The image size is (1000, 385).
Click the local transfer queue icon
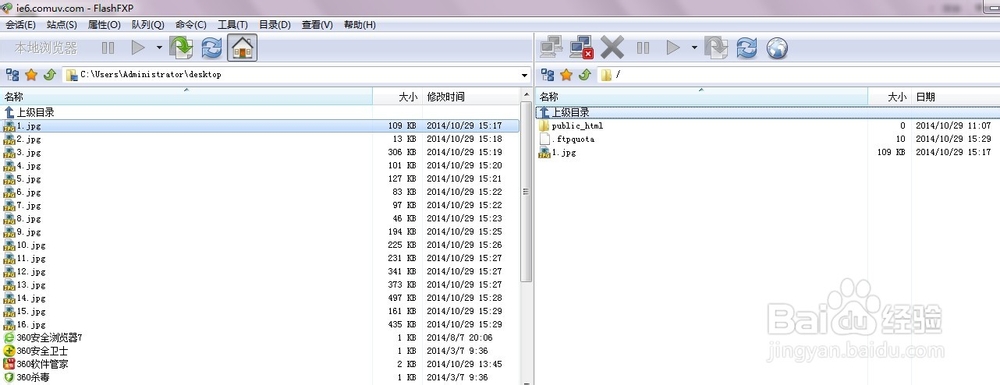tap(180, 48)
